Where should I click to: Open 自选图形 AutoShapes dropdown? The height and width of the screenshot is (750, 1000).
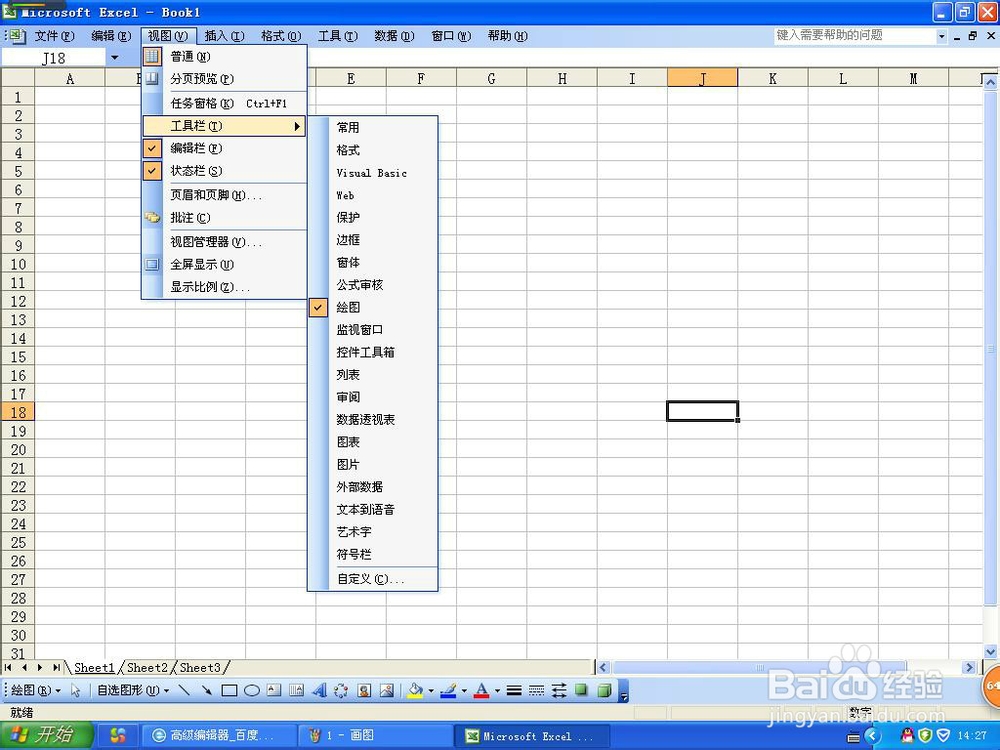click(133, 690)
